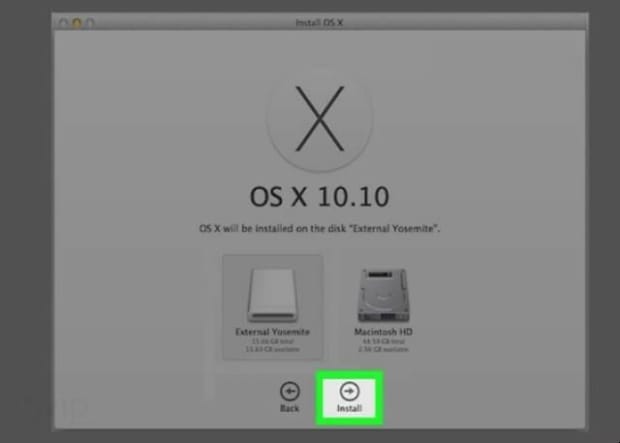Minimize the Install OS X window
Image resolution: width=620 pixels, height=443 pixels.
click(x=75, y=22)
